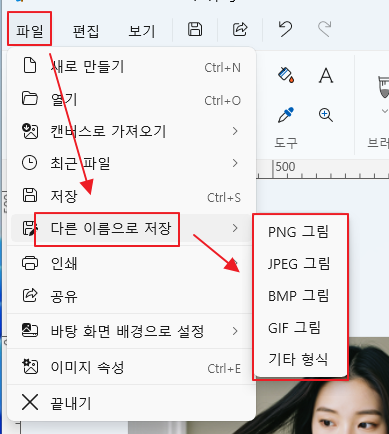Click the Ctrl+O shortcut text
Screen dimensions: 389x434
[222, 100]
